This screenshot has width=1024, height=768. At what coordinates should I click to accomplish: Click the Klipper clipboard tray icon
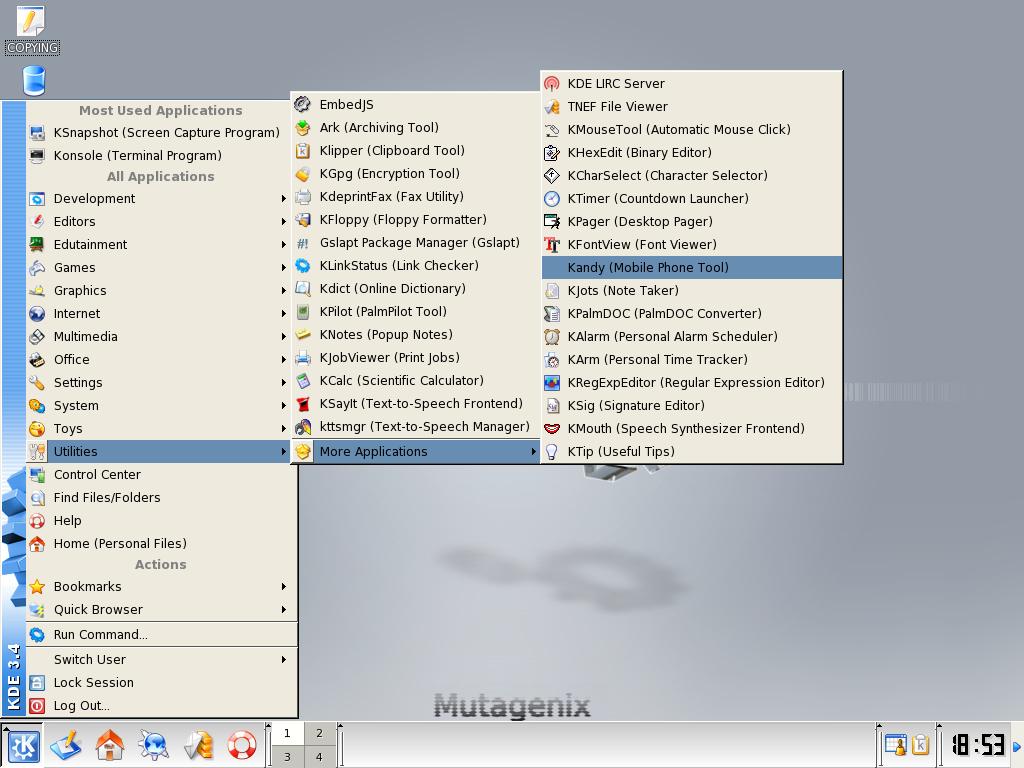click(920, 744)
